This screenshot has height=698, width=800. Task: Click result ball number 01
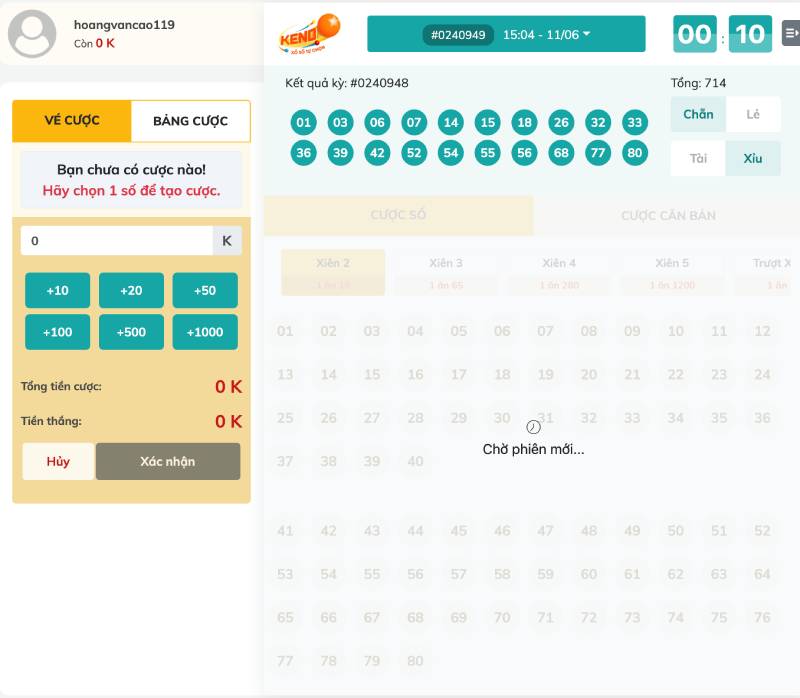(304, 123)
